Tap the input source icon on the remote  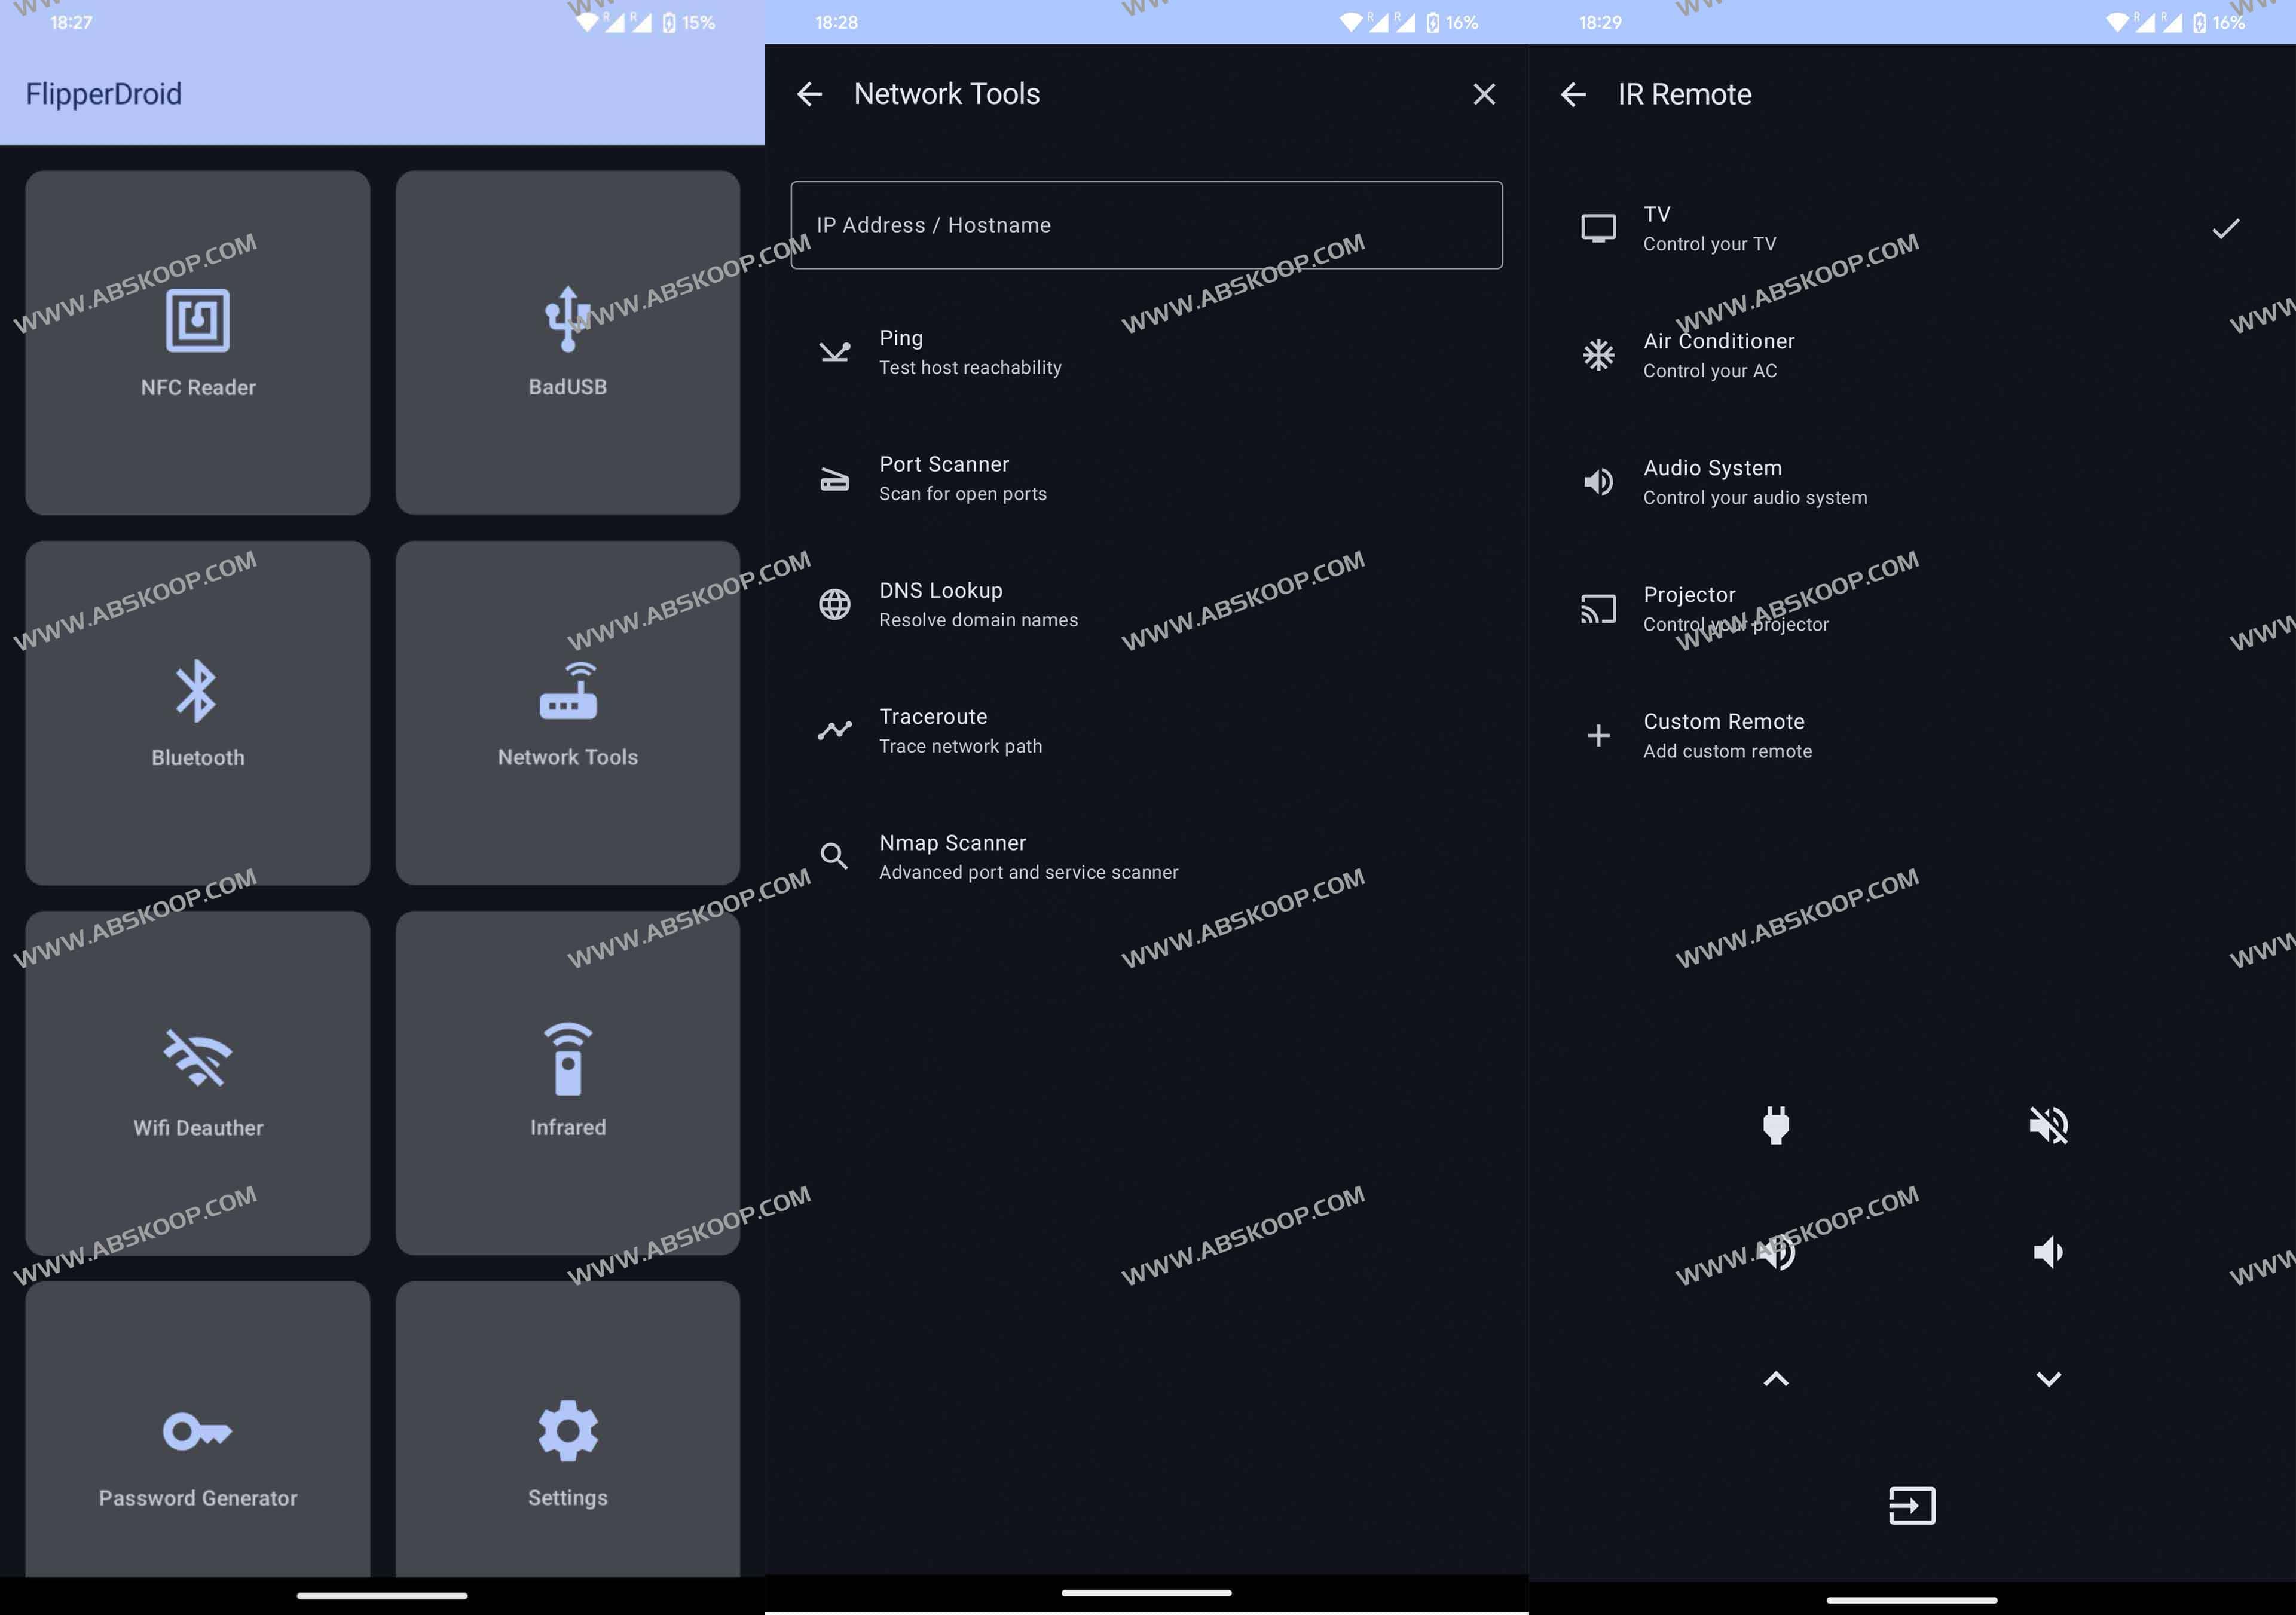tap(1911, 1505)
